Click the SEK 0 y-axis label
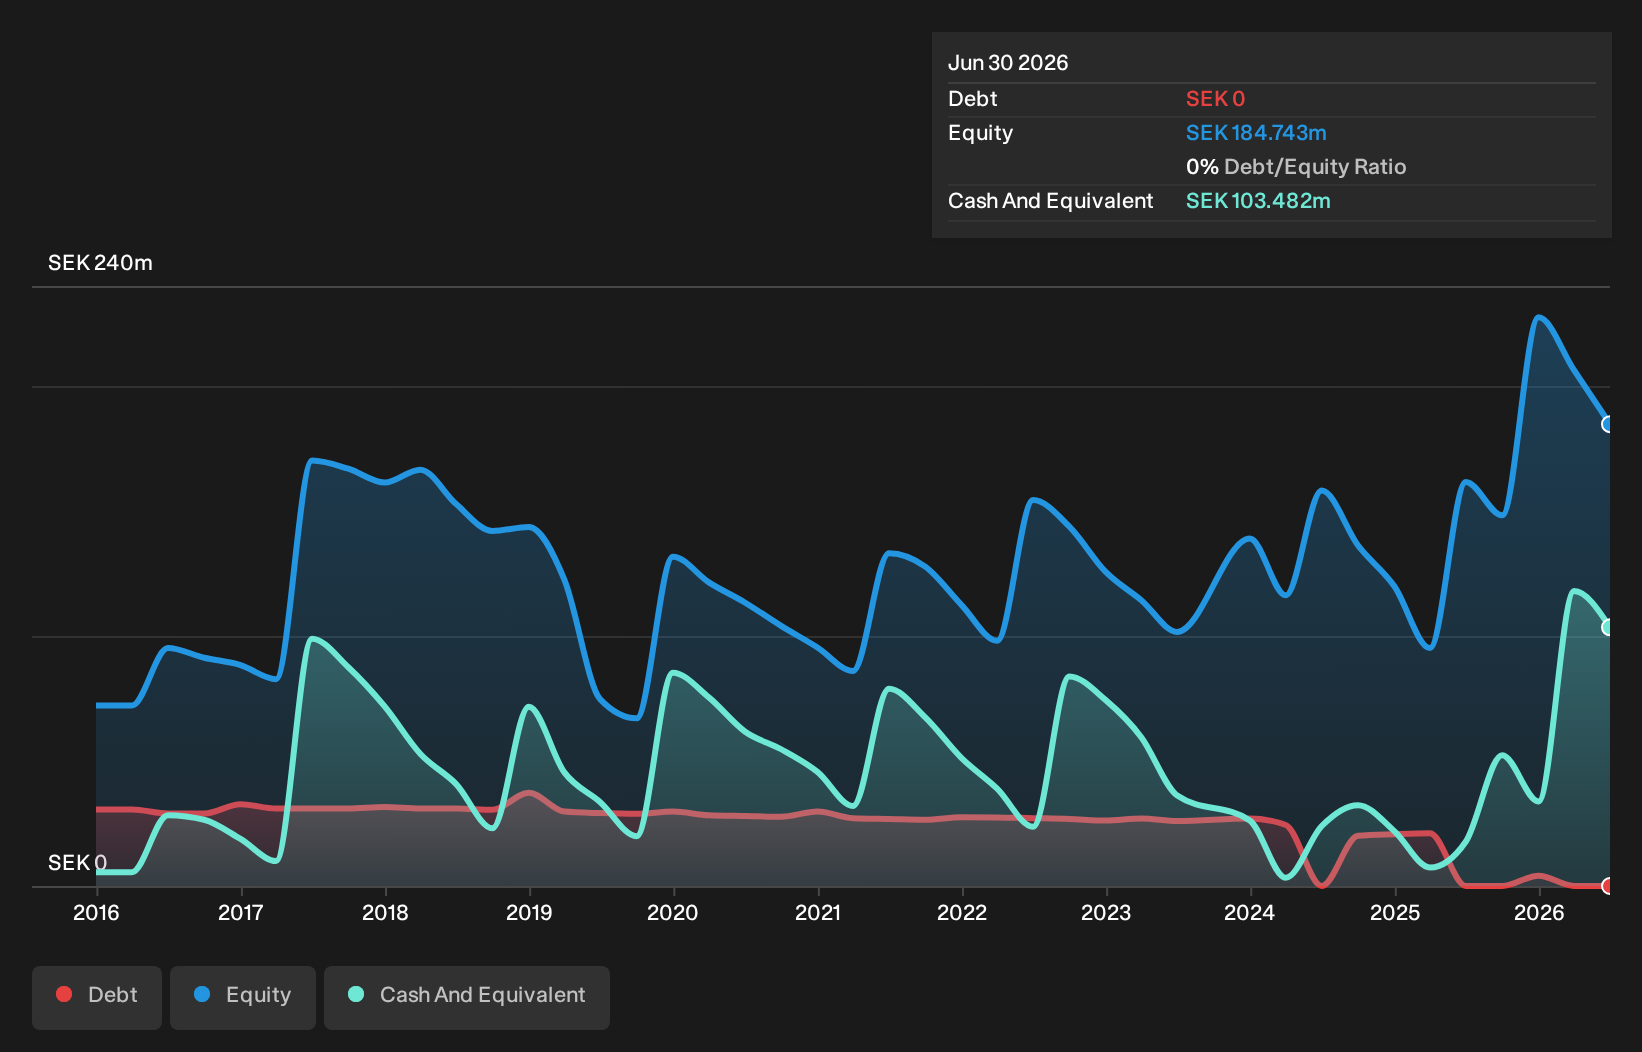The height and width of the screenshot is (1052, 1642). pyautogui.click(x=77, y=862)
